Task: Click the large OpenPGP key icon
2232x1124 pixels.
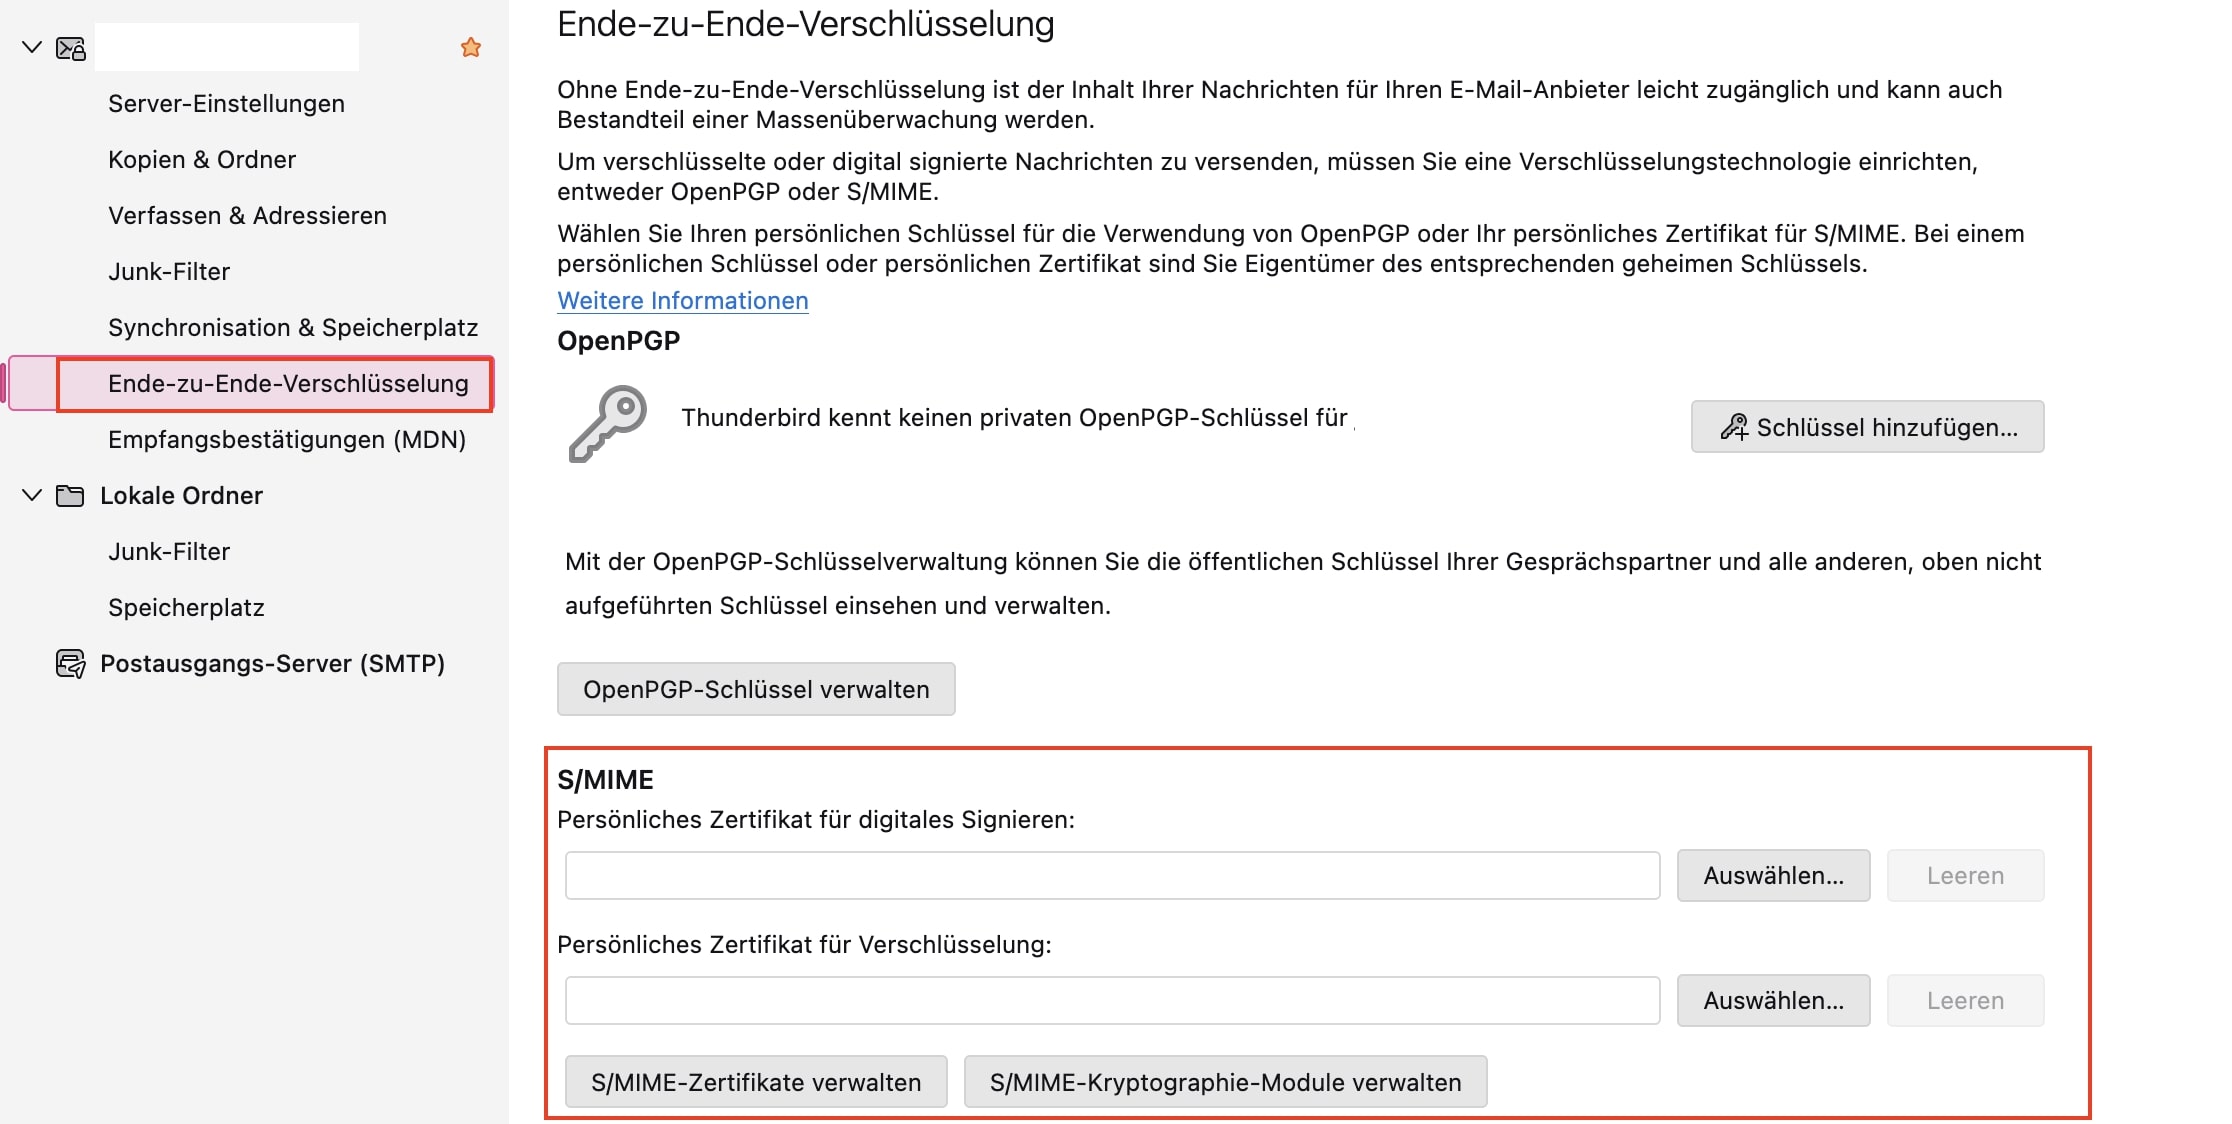Action: (x=608, y=424)
